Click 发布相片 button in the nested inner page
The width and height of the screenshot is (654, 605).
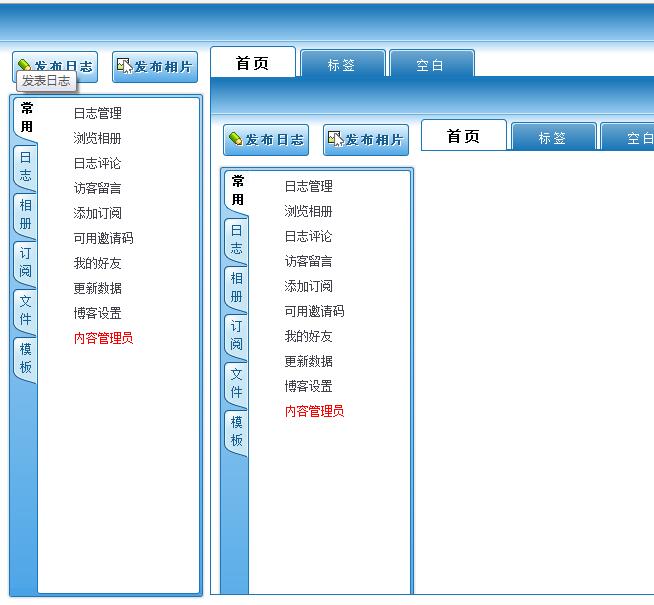[x=366, y=139]
